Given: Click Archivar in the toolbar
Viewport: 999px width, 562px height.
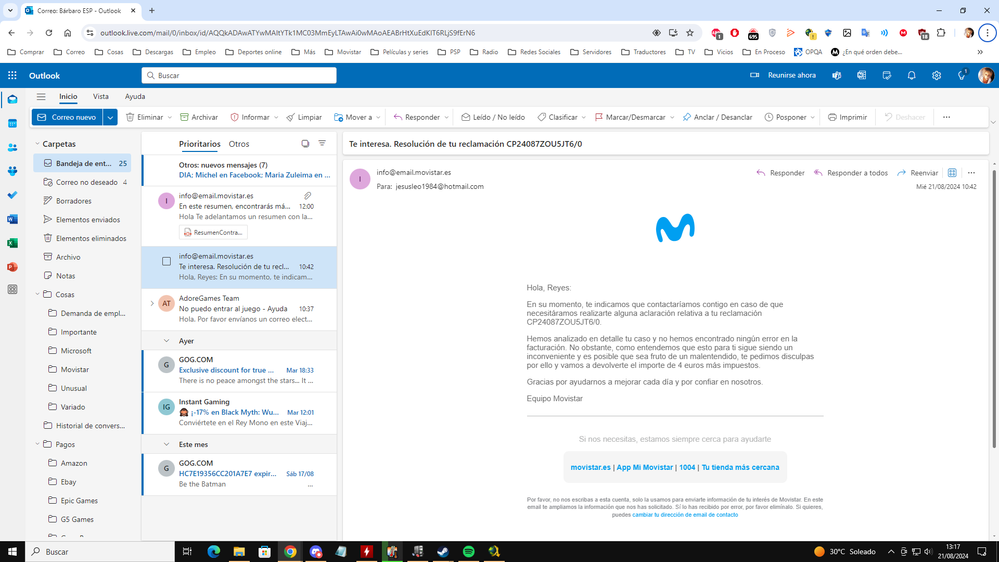Looking at the screenshot, I should pos(199,117).
